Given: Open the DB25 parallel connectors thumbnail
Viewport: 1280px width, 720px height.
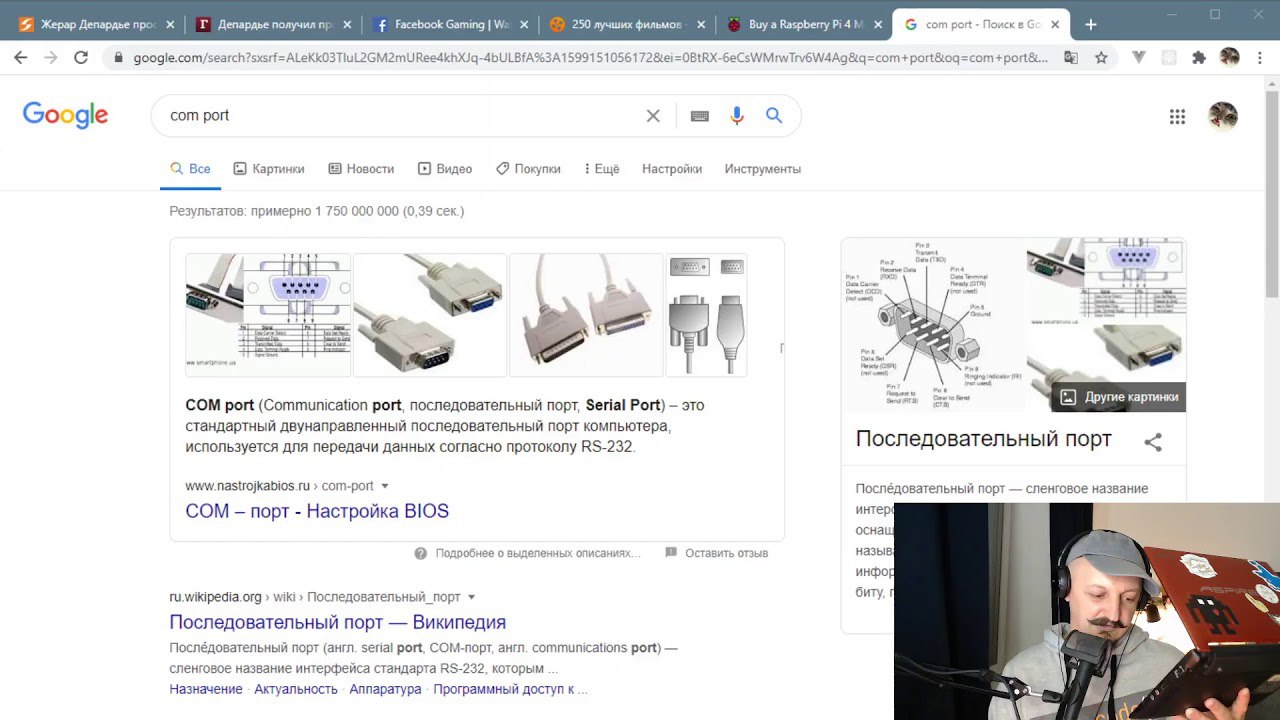Looking at the screenshot, I should (586, 315).
